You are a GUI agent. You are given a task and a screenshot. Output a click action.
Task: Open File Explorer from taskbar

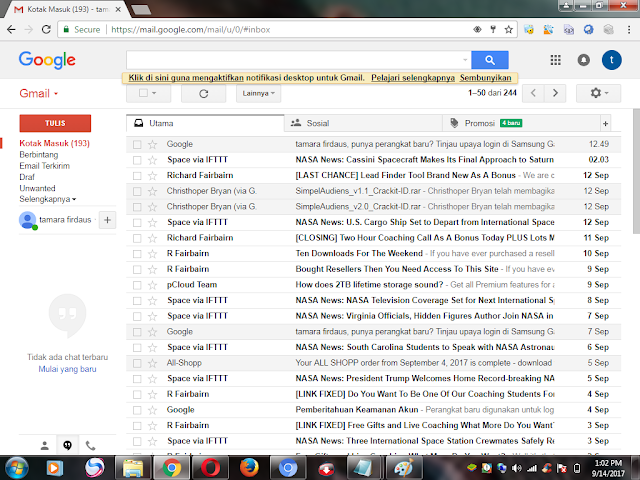click(x=133, y=468)
